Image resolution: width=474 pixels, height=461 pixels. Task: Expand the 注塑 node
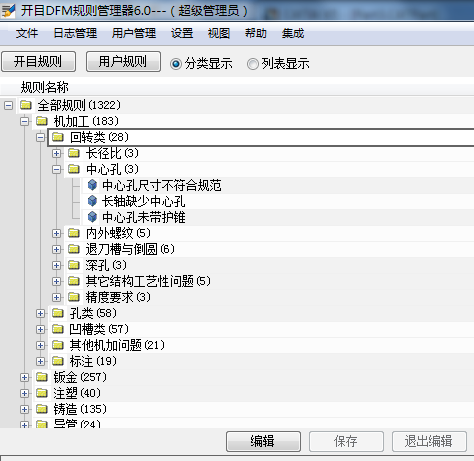24,394
